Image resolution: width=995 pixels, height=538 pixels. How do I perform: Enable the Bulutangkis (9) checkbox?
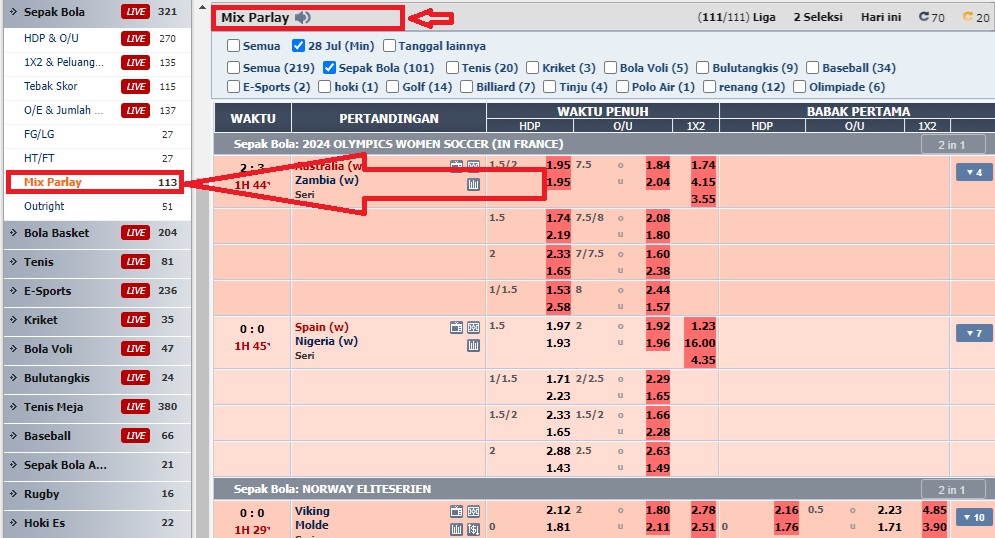coord(702,67)
